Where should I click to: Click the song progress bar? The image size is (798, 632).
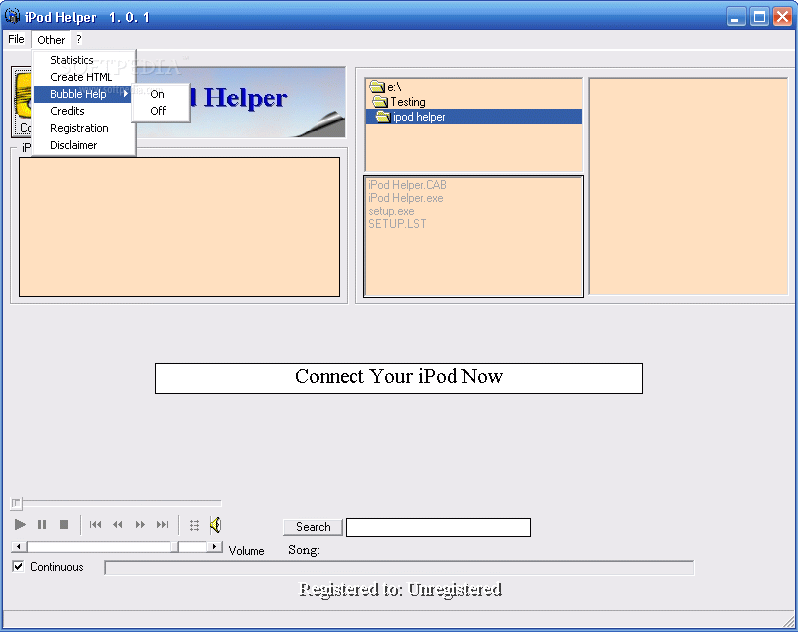pos(399,567)
